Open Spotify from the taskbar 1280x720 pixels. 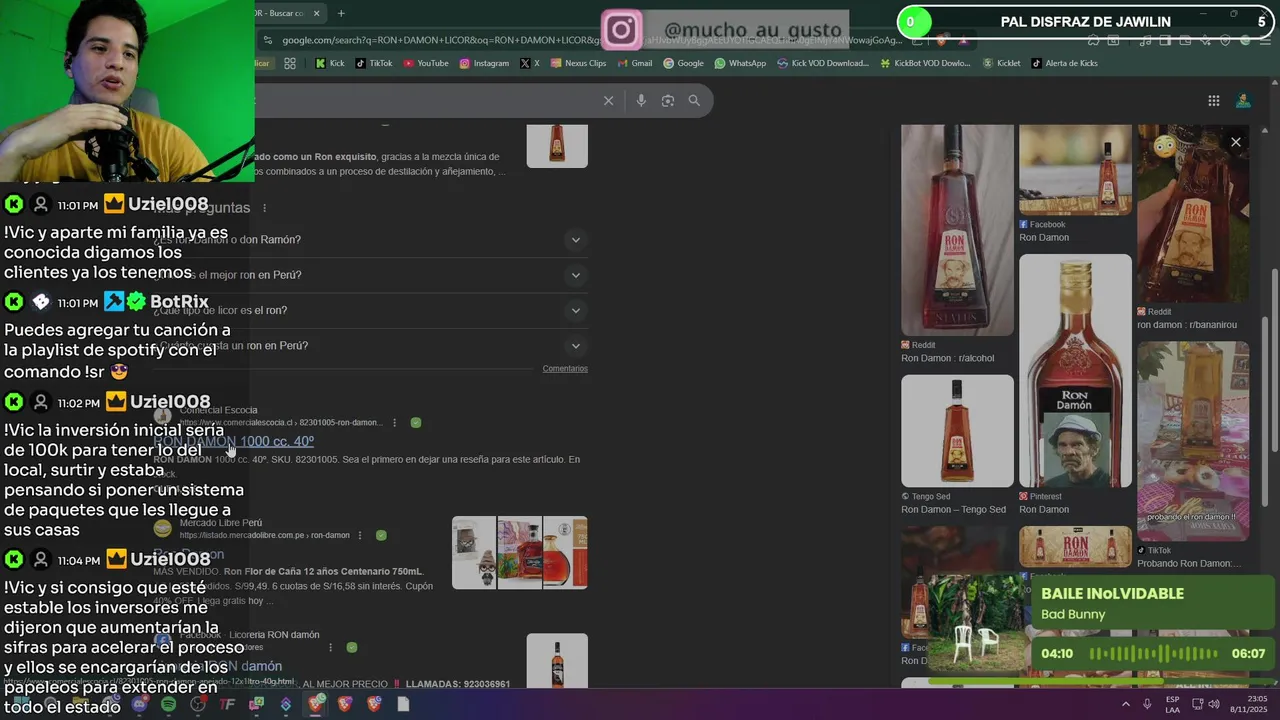[168, 704]
